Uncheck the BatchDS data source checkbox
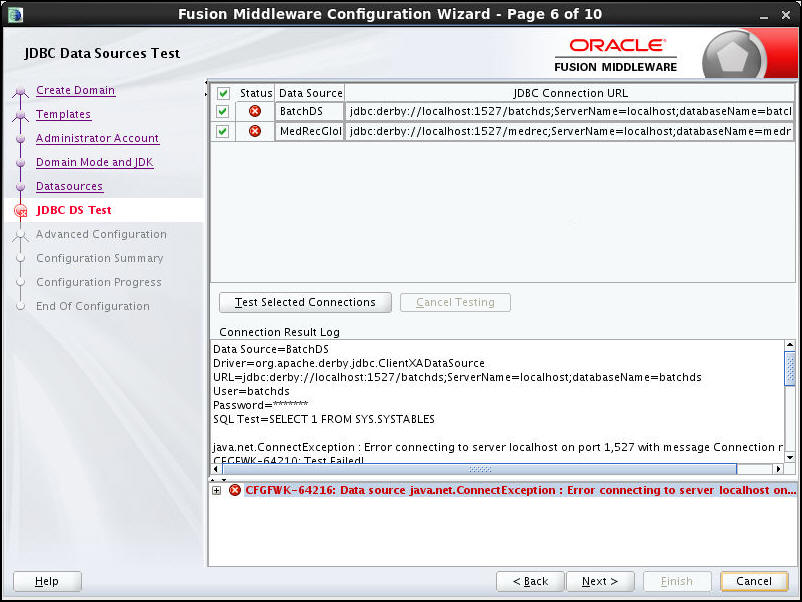 tap(222, 111)
